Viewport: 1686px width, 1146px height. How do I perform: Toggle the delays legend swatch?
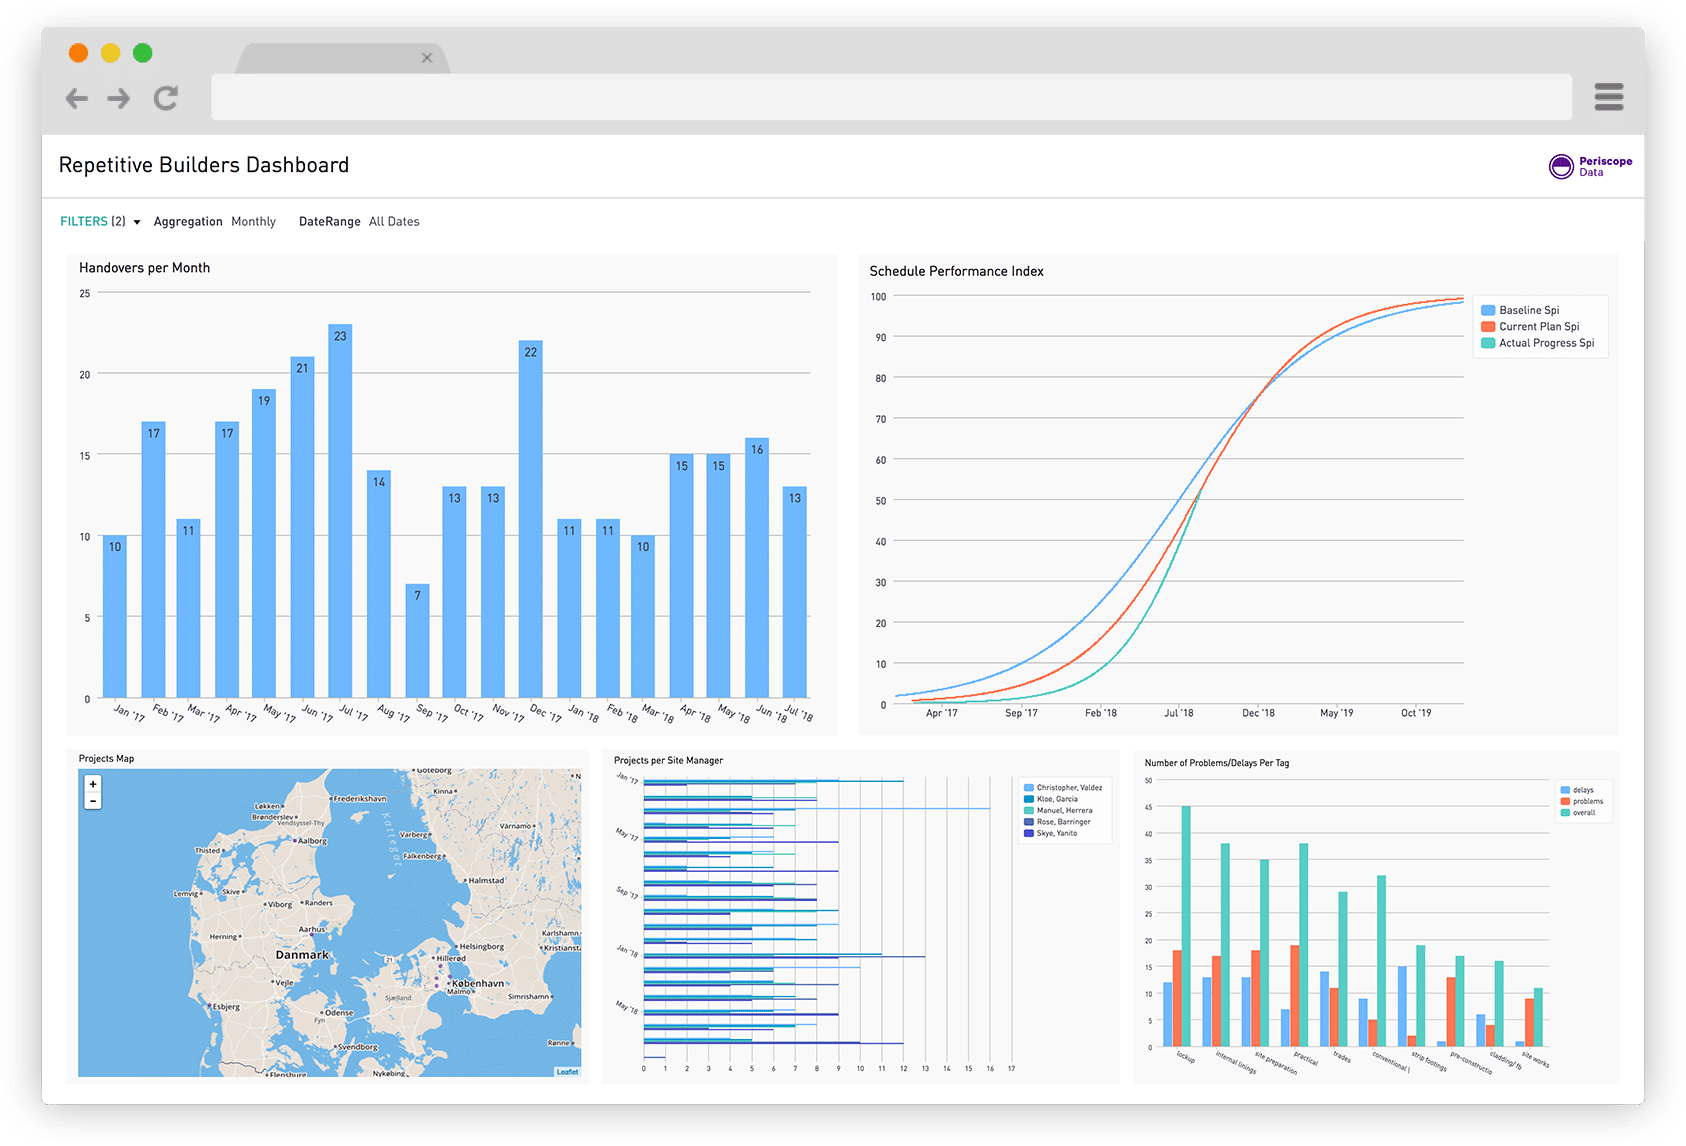(x=1566, y=790)
